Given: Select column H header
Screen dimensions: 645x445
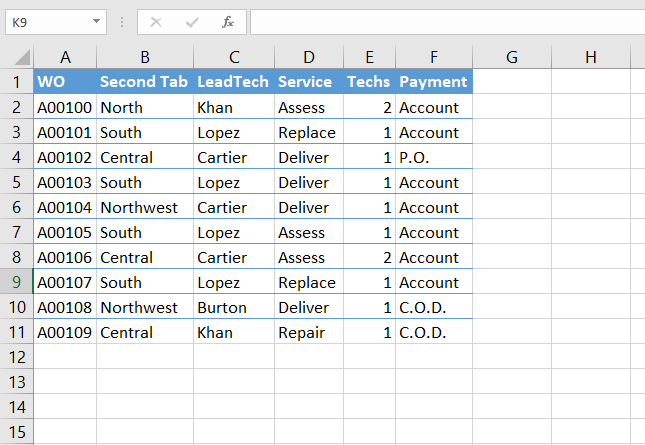Looking at the screenshot, I should [591, 57].
